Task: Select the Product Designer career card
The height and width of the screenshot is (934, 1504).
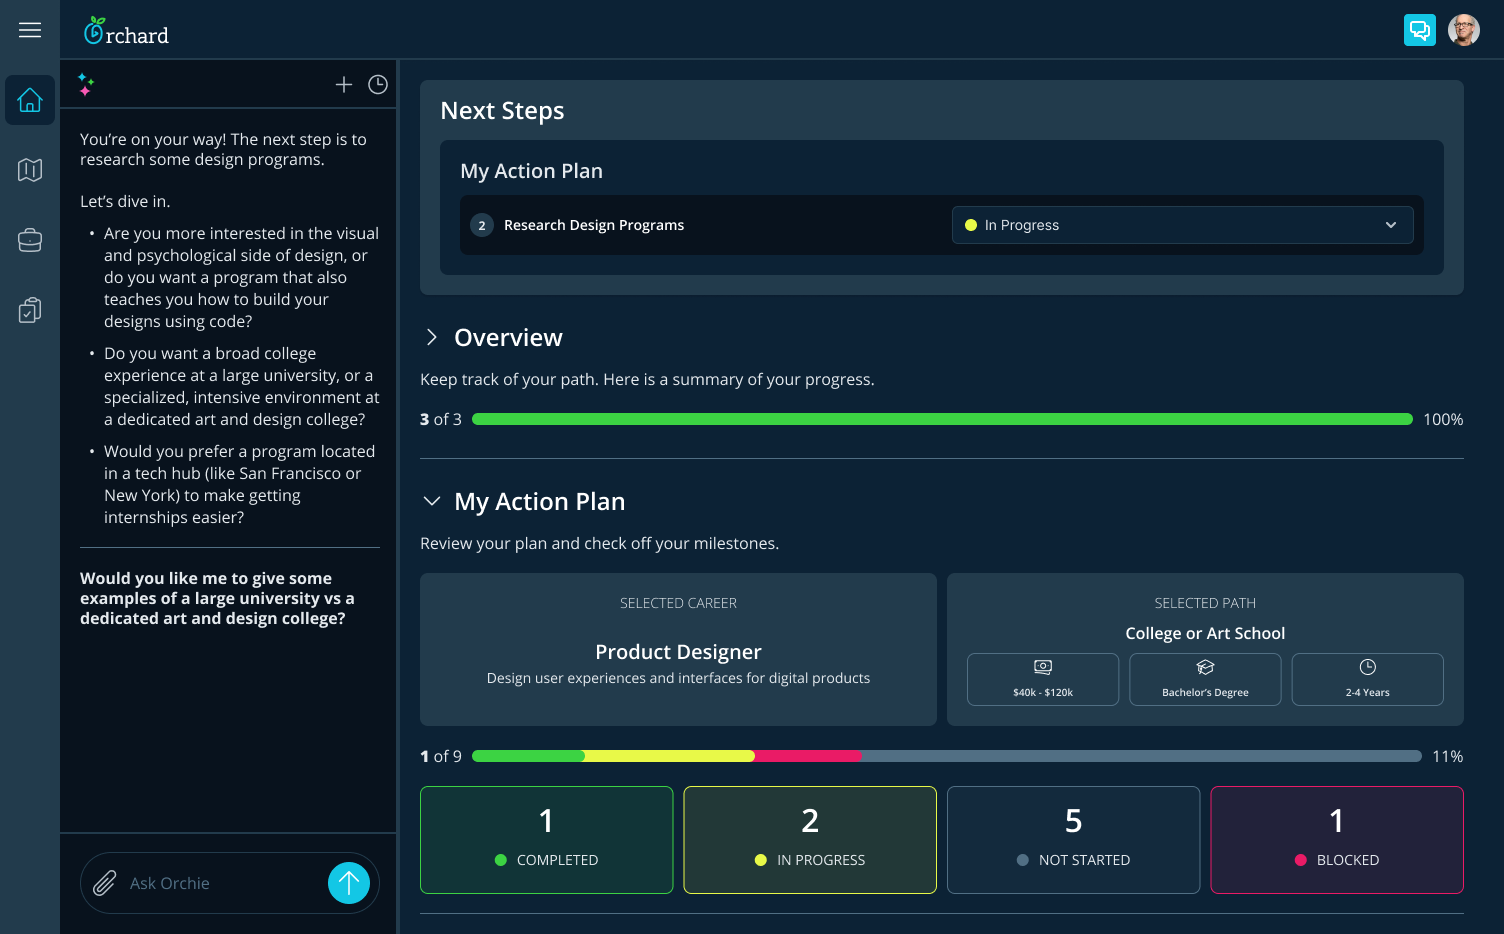Action: point(678,650)
